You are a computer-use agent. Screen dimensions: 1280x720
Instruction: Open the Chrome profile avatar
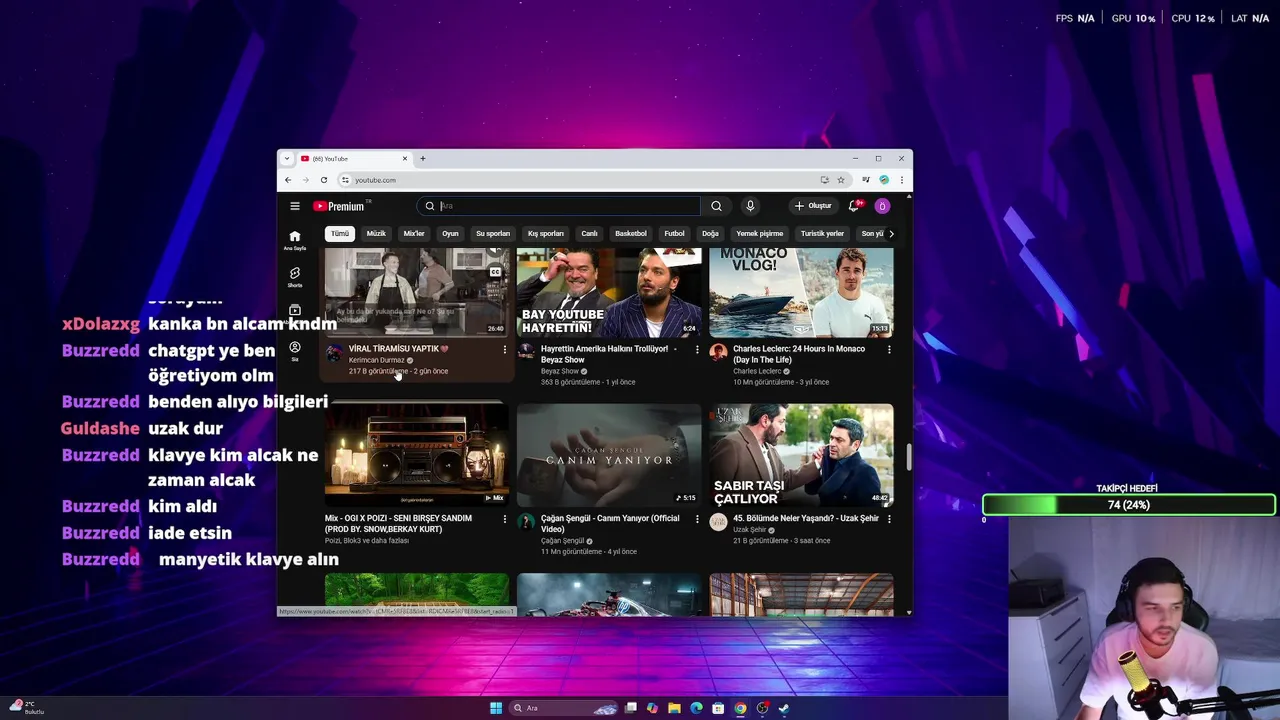point(884,180)
